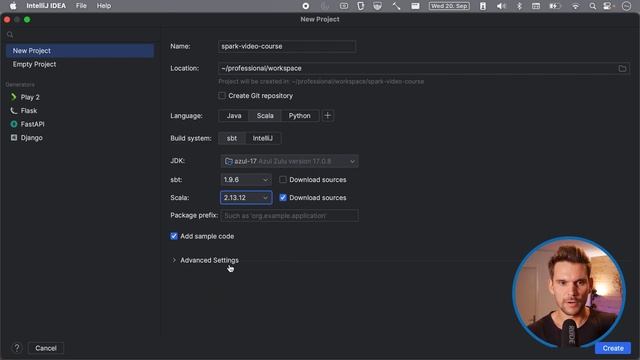The image size is (640, 360).
Task: Click the search icon above the project list
Action: coord(10,35)
